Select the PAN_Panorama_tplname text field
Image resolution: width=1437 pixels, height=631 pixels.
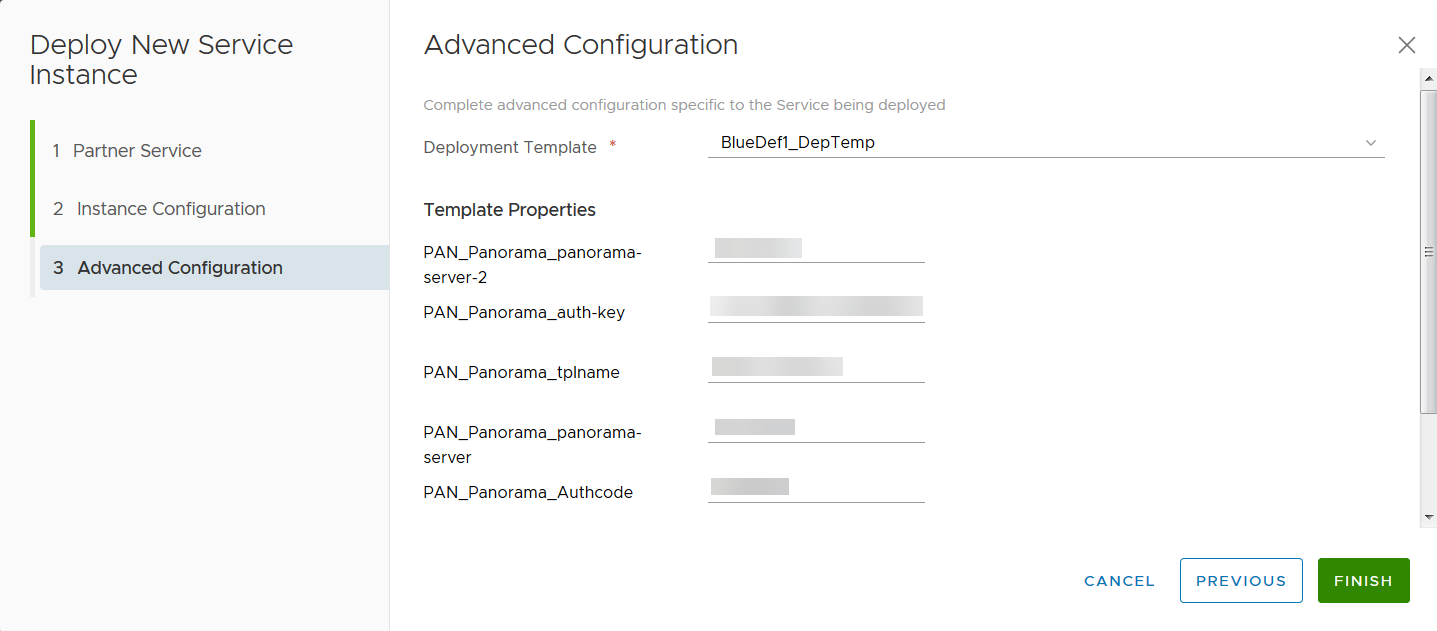tap(816, 367)
